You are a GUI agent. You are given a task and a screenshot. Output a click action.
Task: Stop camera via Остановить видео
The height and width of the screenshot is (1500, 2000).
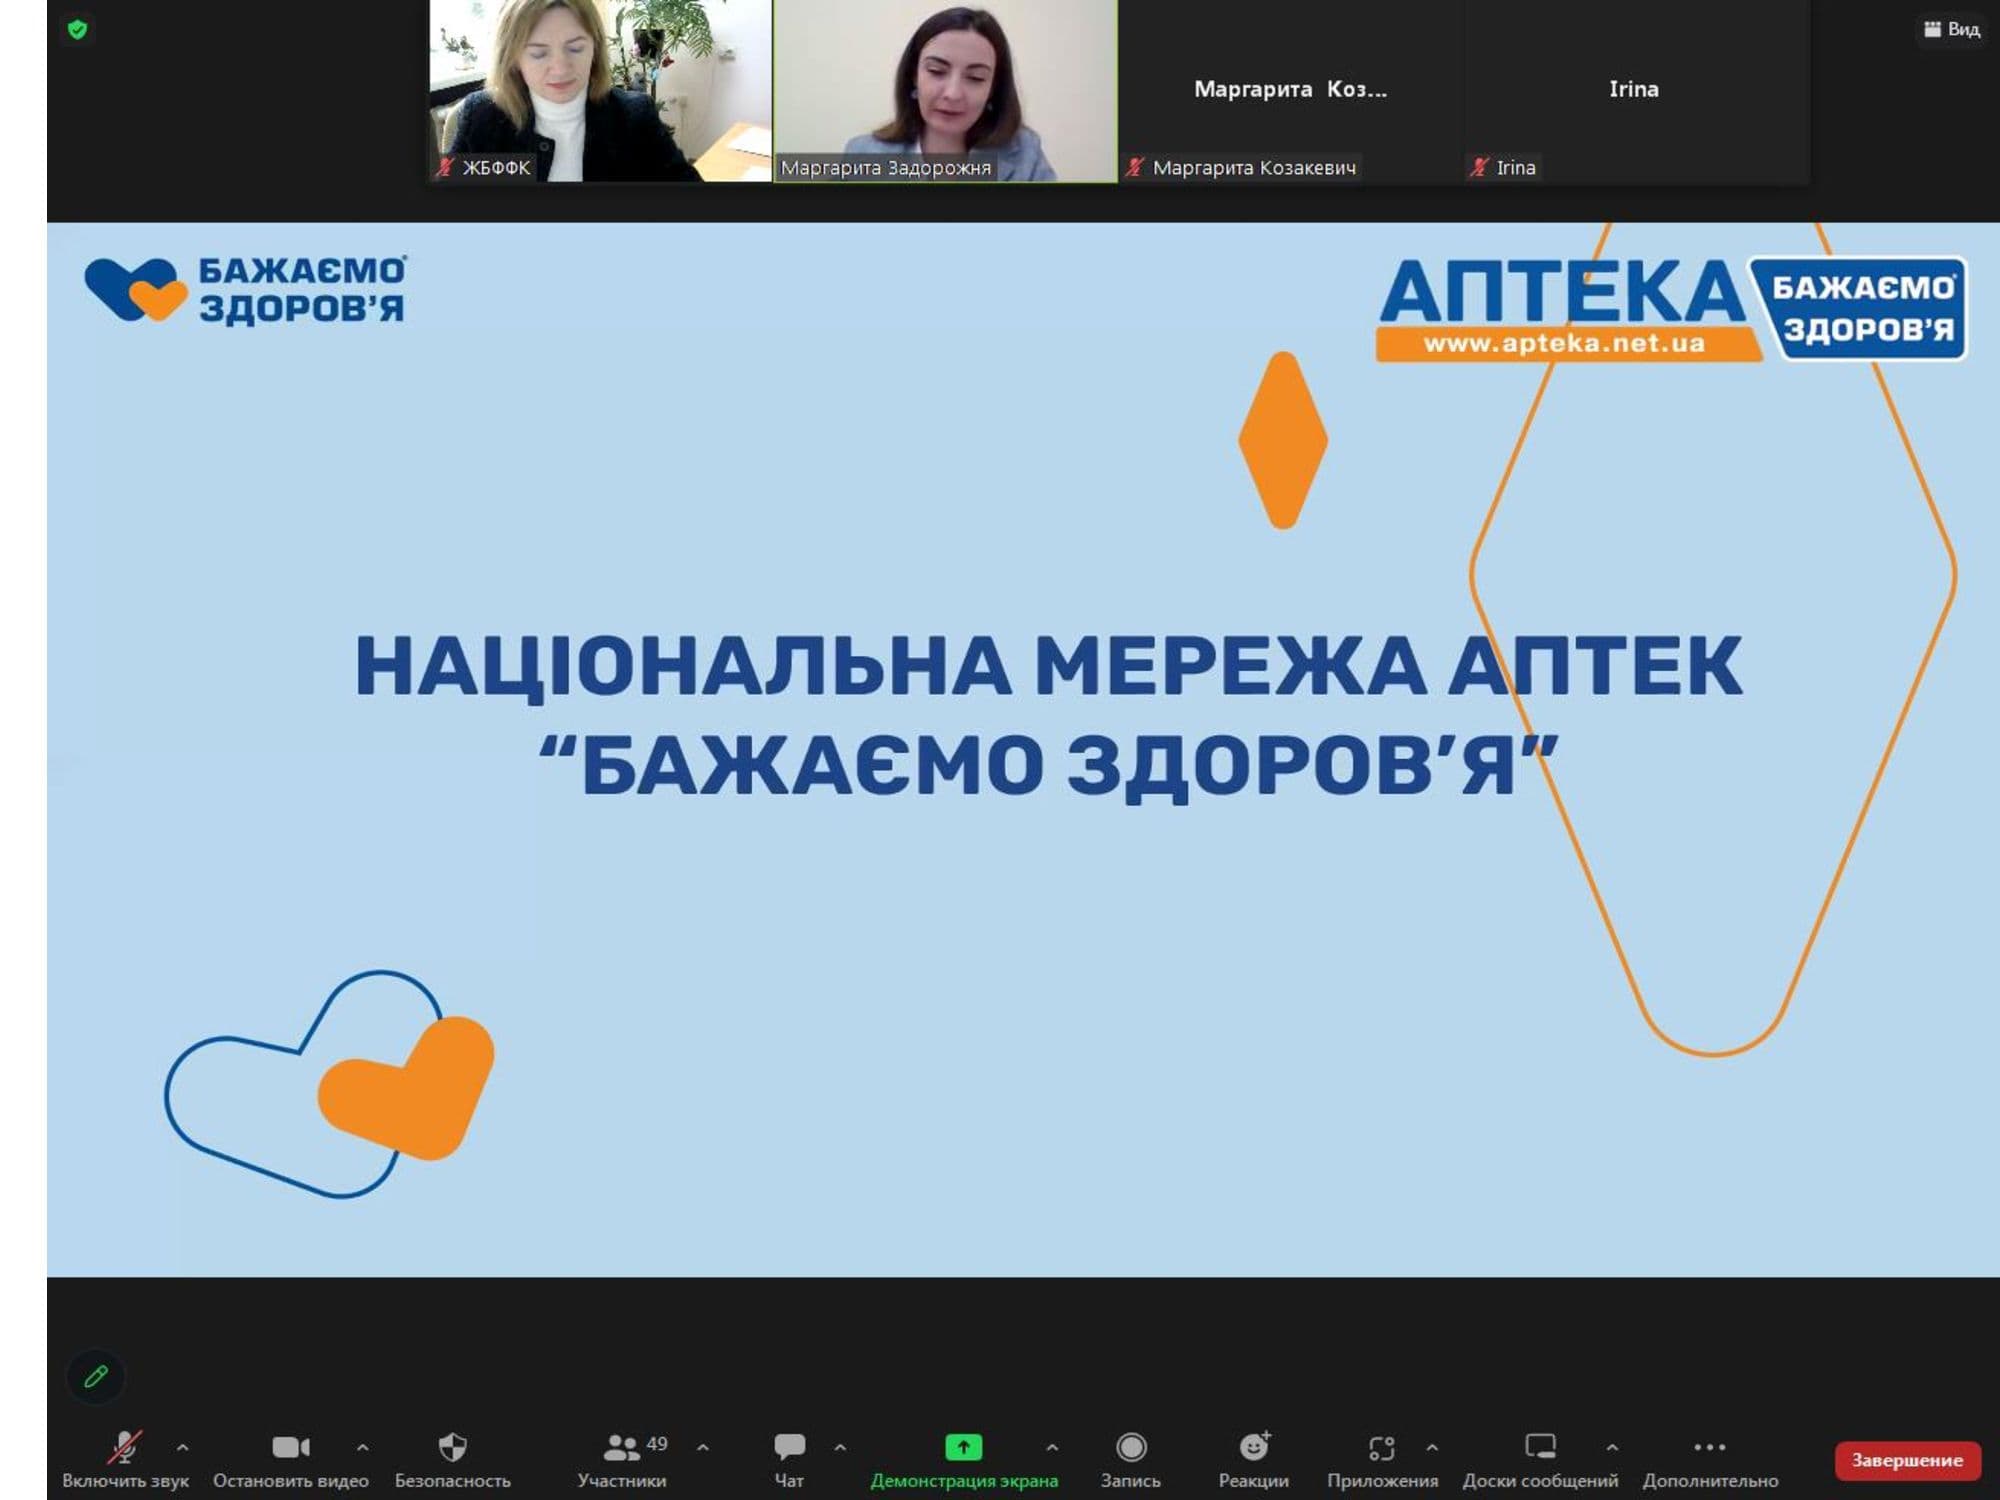point(291,1460)
